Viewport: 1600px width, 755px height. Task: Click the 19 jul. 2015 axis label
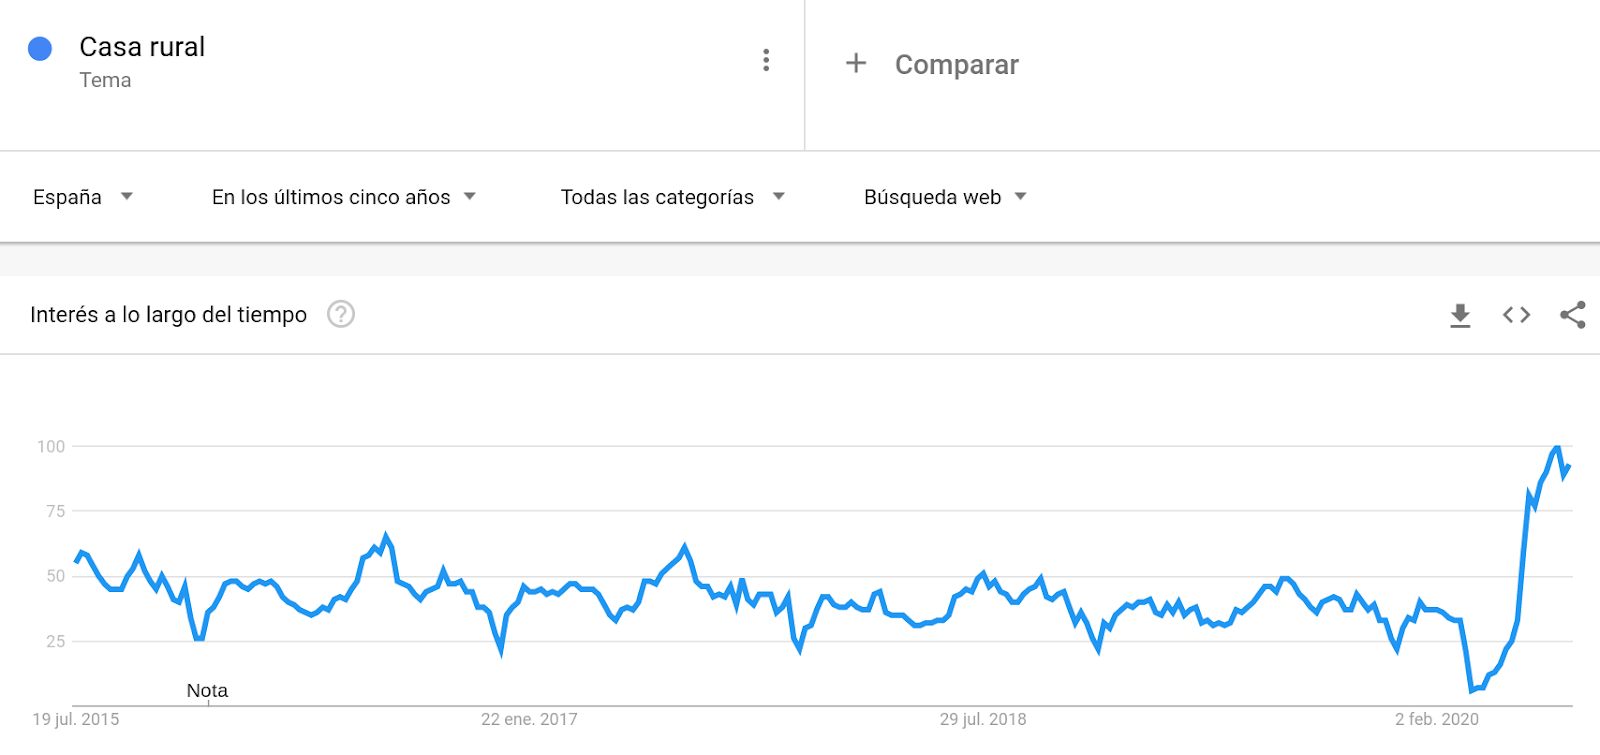(76, 719)
